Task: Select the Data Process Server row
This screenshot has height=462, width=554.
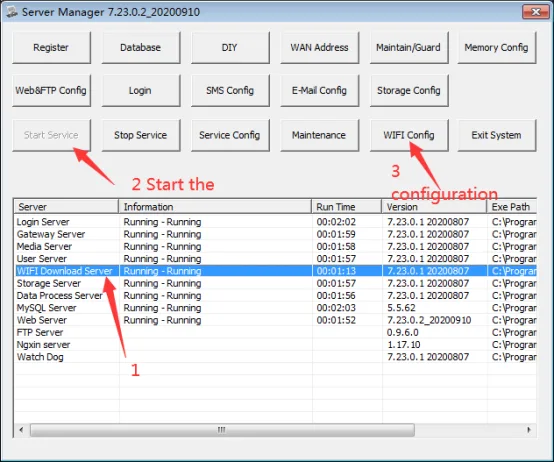Action: pyautogui.click(x=275, y=296)
